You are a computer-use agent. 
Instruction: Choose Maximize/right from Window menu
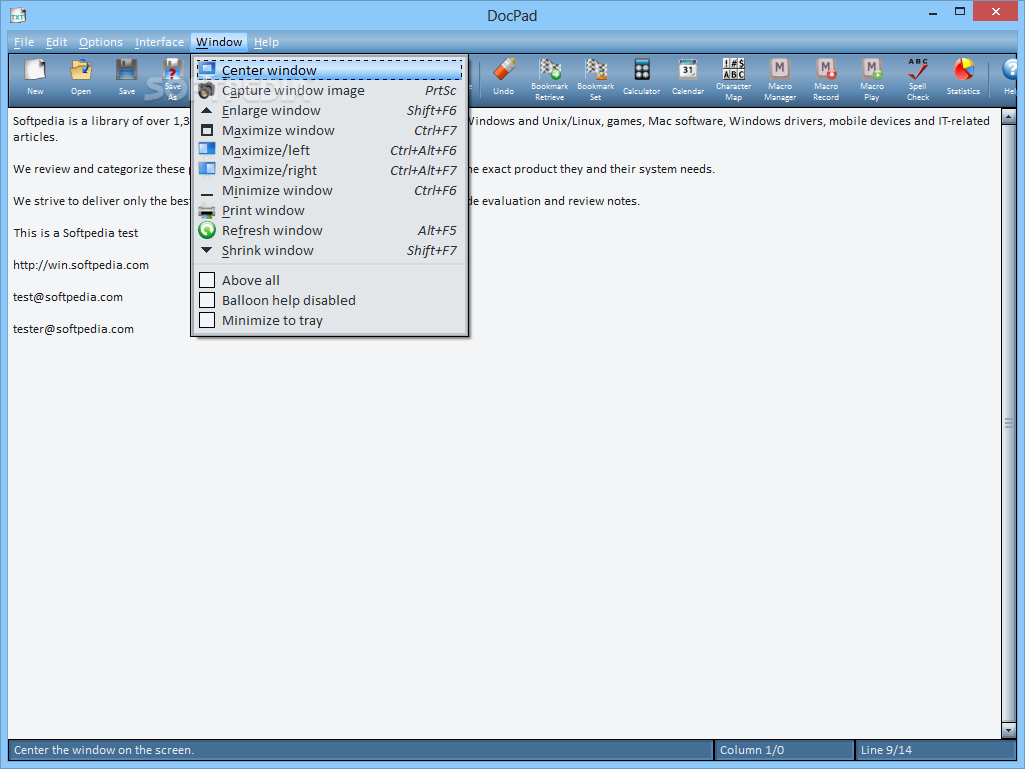[x=330, y=171]
